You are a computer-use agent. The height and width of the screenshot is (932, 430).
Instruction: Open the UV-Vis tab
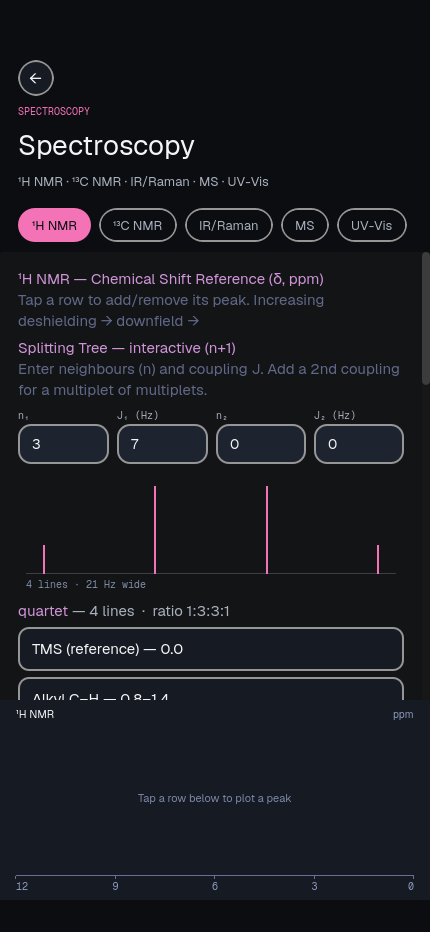372,225
